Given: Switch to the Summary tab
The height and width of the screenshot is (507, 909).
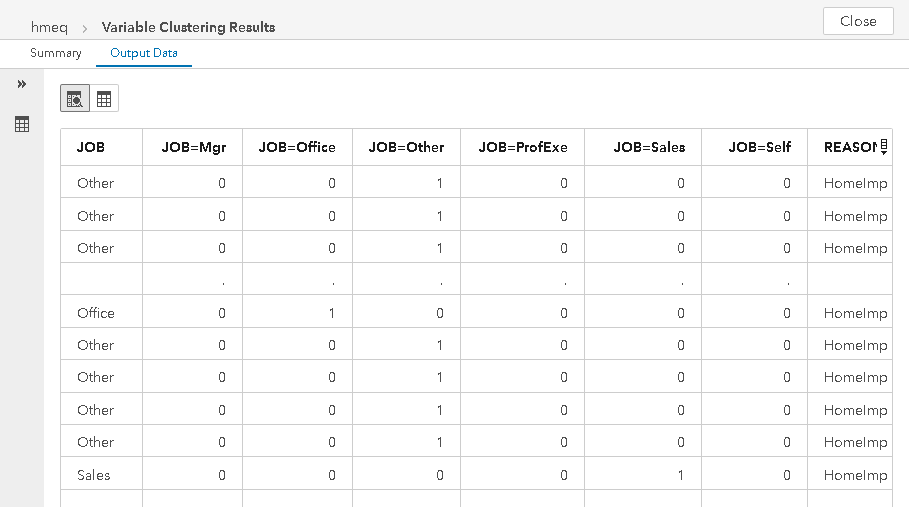Looking at the screenshot, I should click(56, 53).
